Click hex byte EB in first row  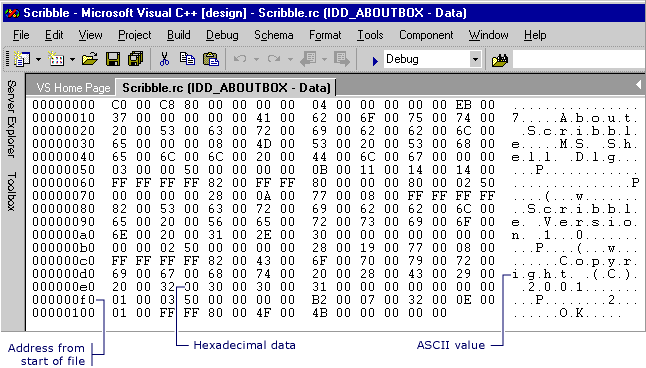tap(463, 105)
